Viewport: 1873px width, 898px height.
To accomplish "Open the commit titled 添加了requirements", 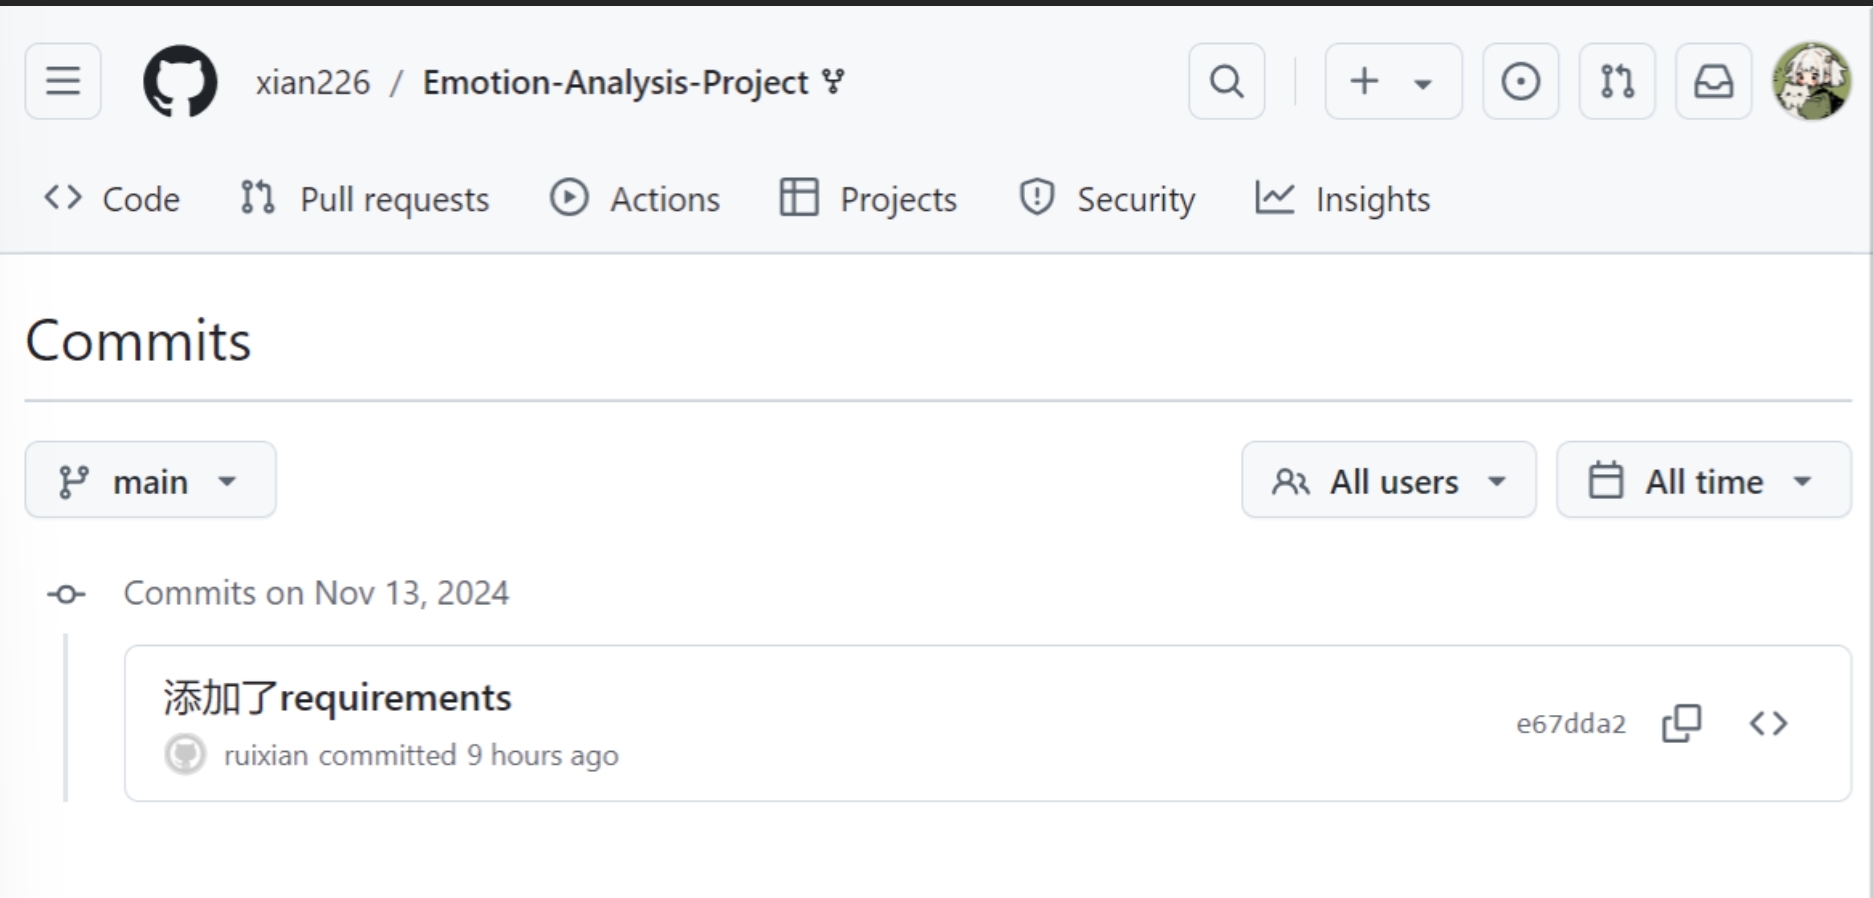I will click(x=337, y=698).
